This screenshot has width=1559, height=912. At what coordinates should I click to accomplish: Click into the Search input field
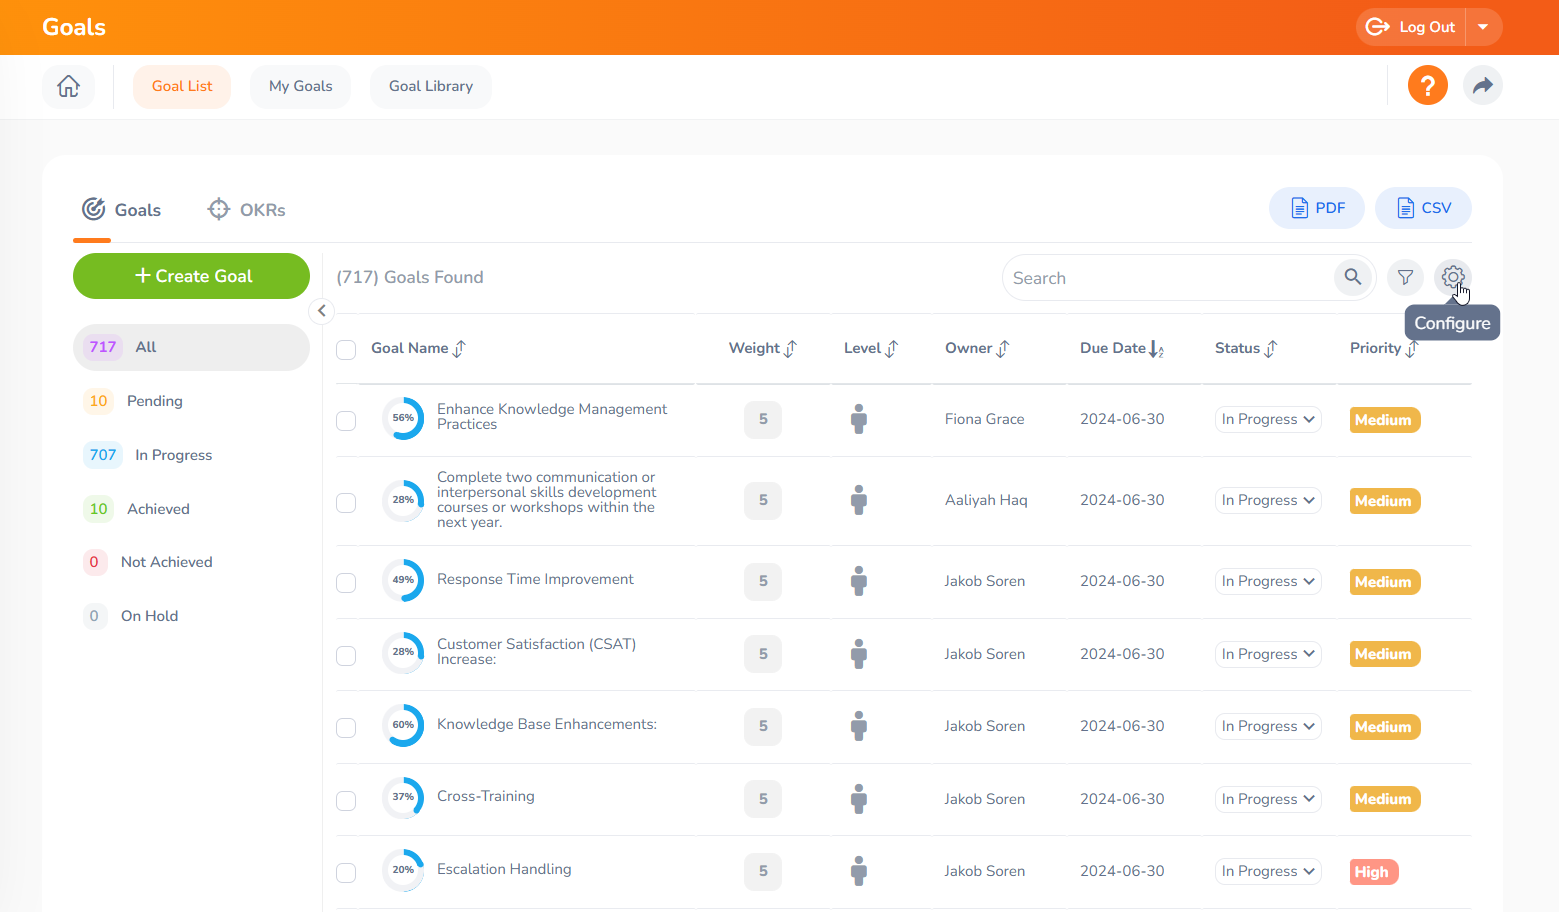click(x=1170, y=278)
